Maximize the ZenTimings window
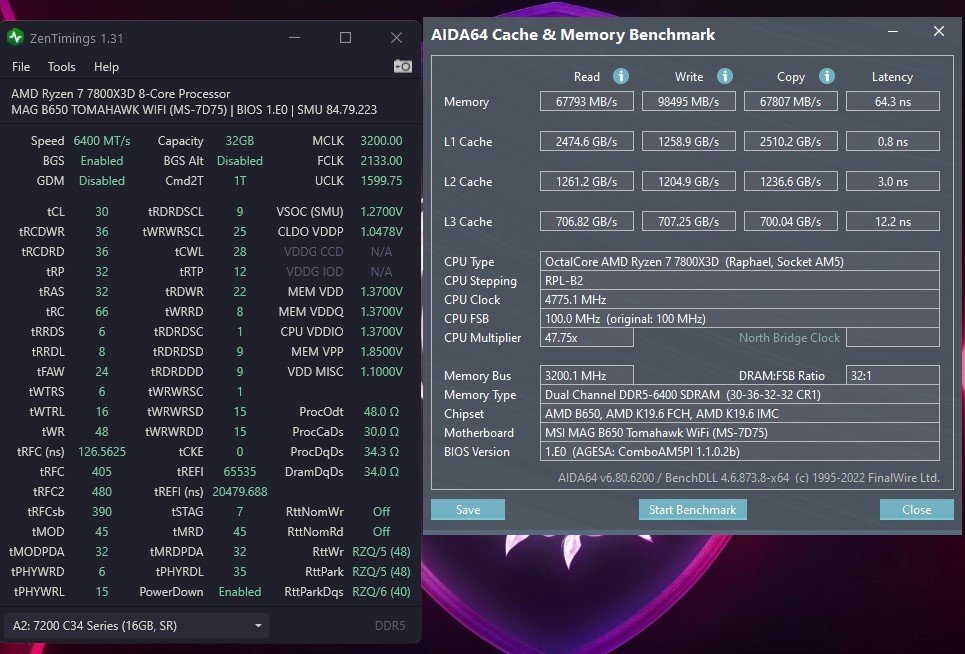The width and height of the screenshot is (965, 654). [x=345, y=38]
